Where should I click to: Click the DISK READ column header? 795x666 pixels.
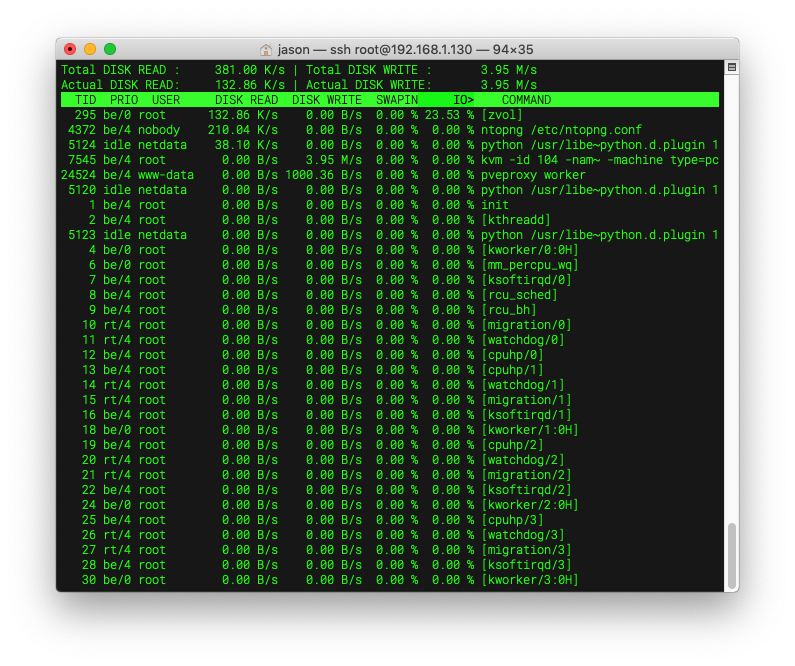pyautogui.click(x=246, y=100)
